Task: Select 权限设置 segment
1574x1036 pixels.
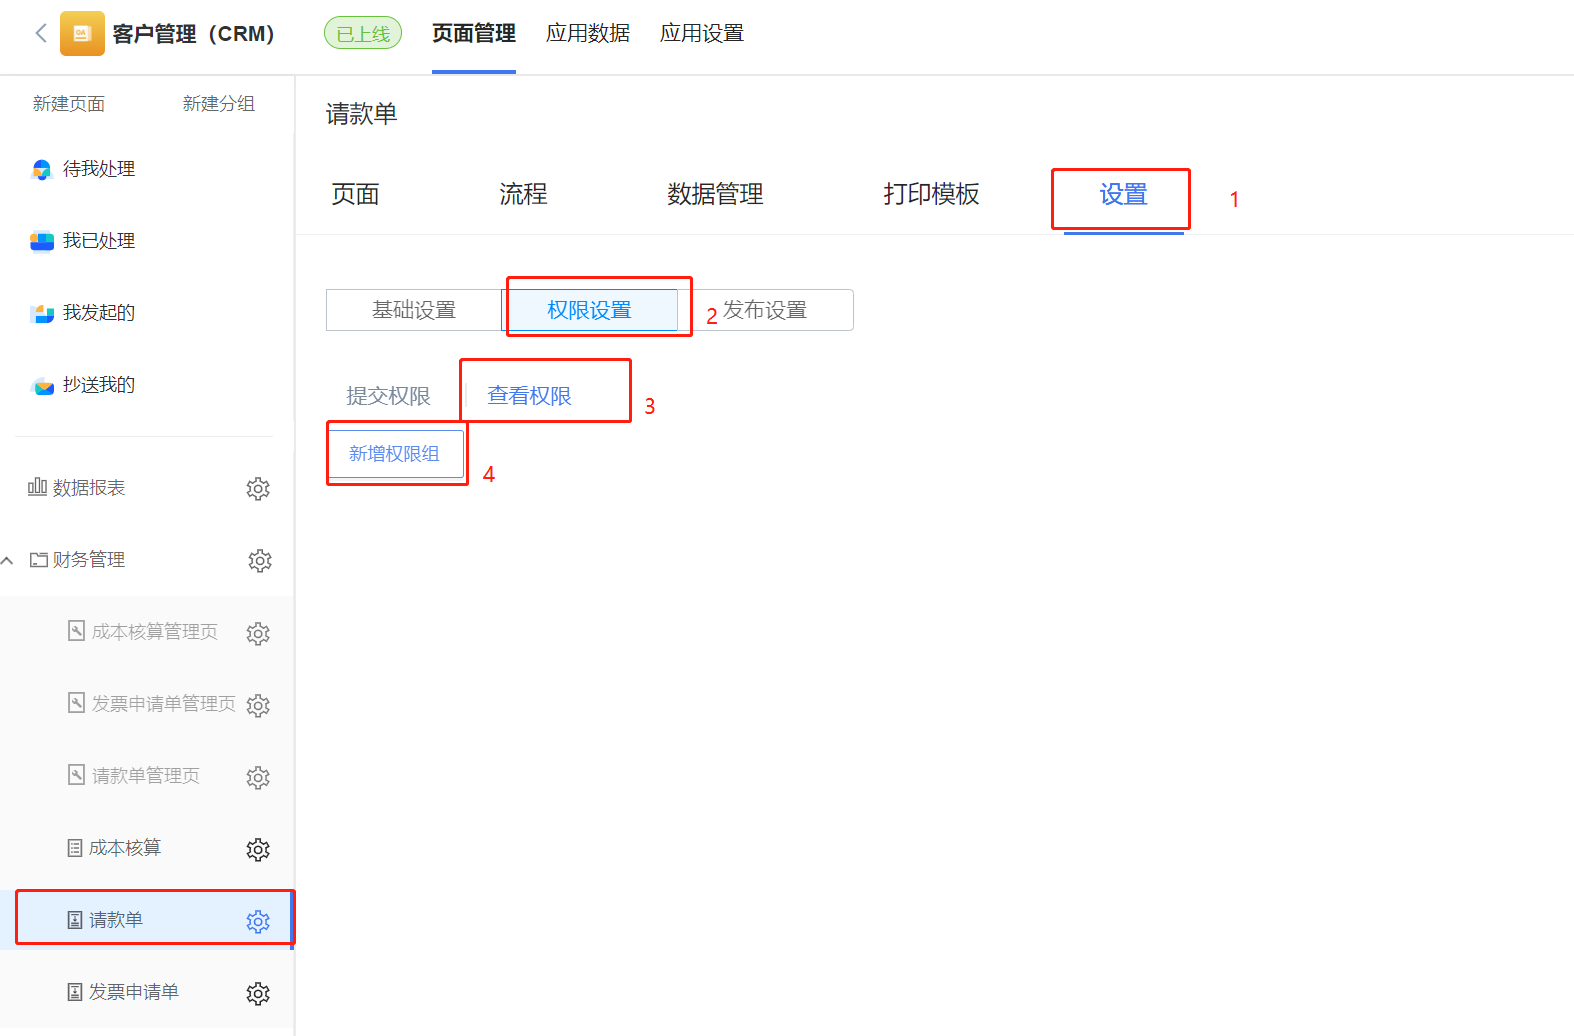Action: [x=590, y=310]
